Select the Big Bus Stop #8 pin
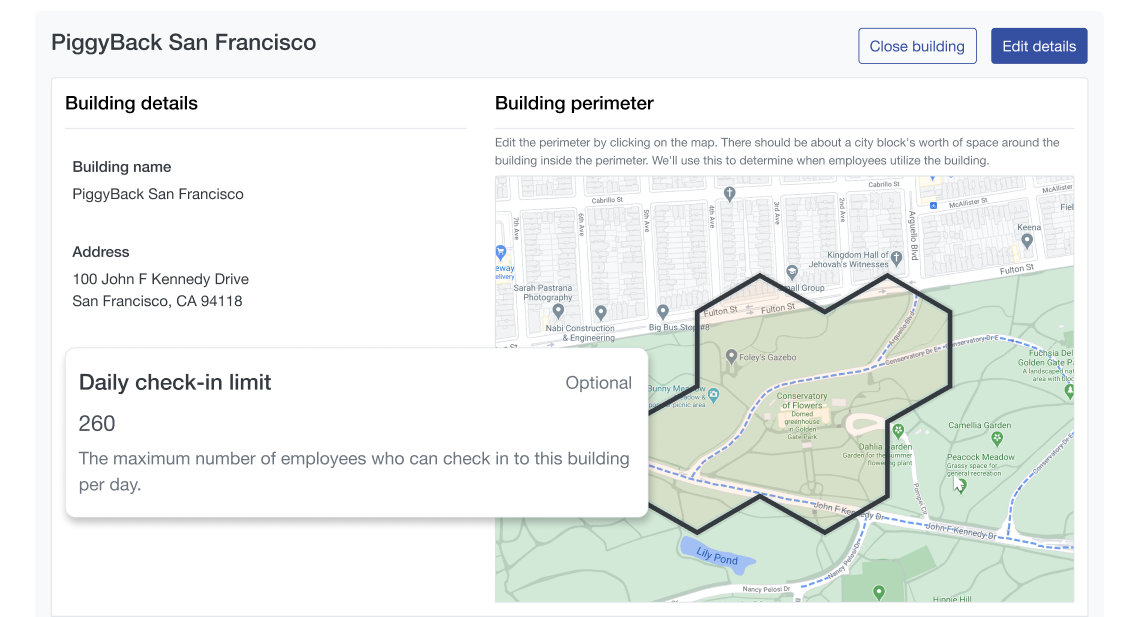The height and width of the screenshot is (617, 1140). click(662, 312)
